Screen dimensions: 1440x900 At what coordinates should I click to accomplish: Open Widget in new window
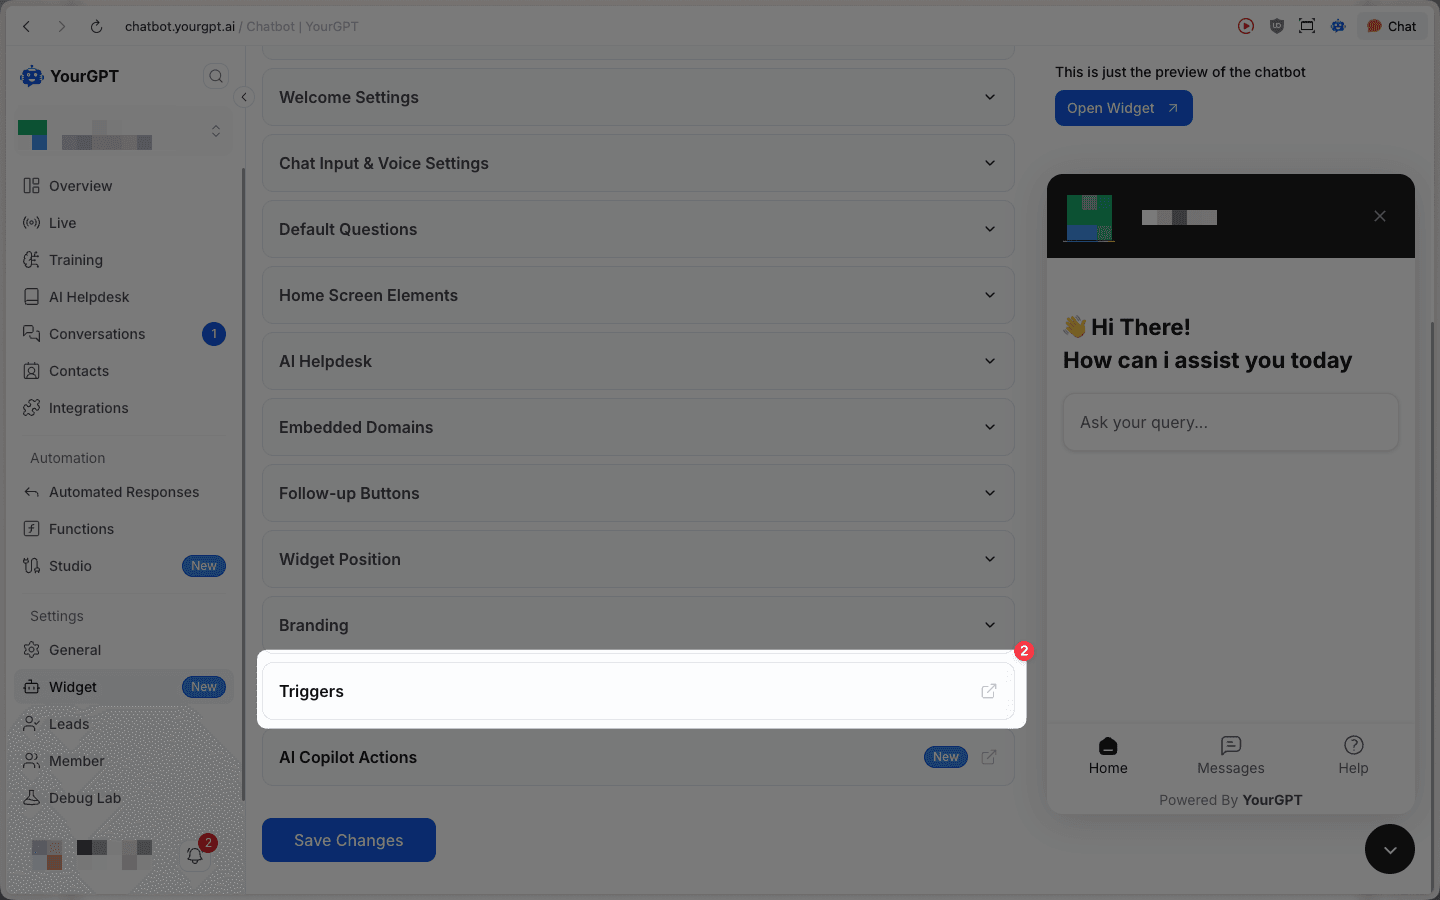tap(1123, 108)
